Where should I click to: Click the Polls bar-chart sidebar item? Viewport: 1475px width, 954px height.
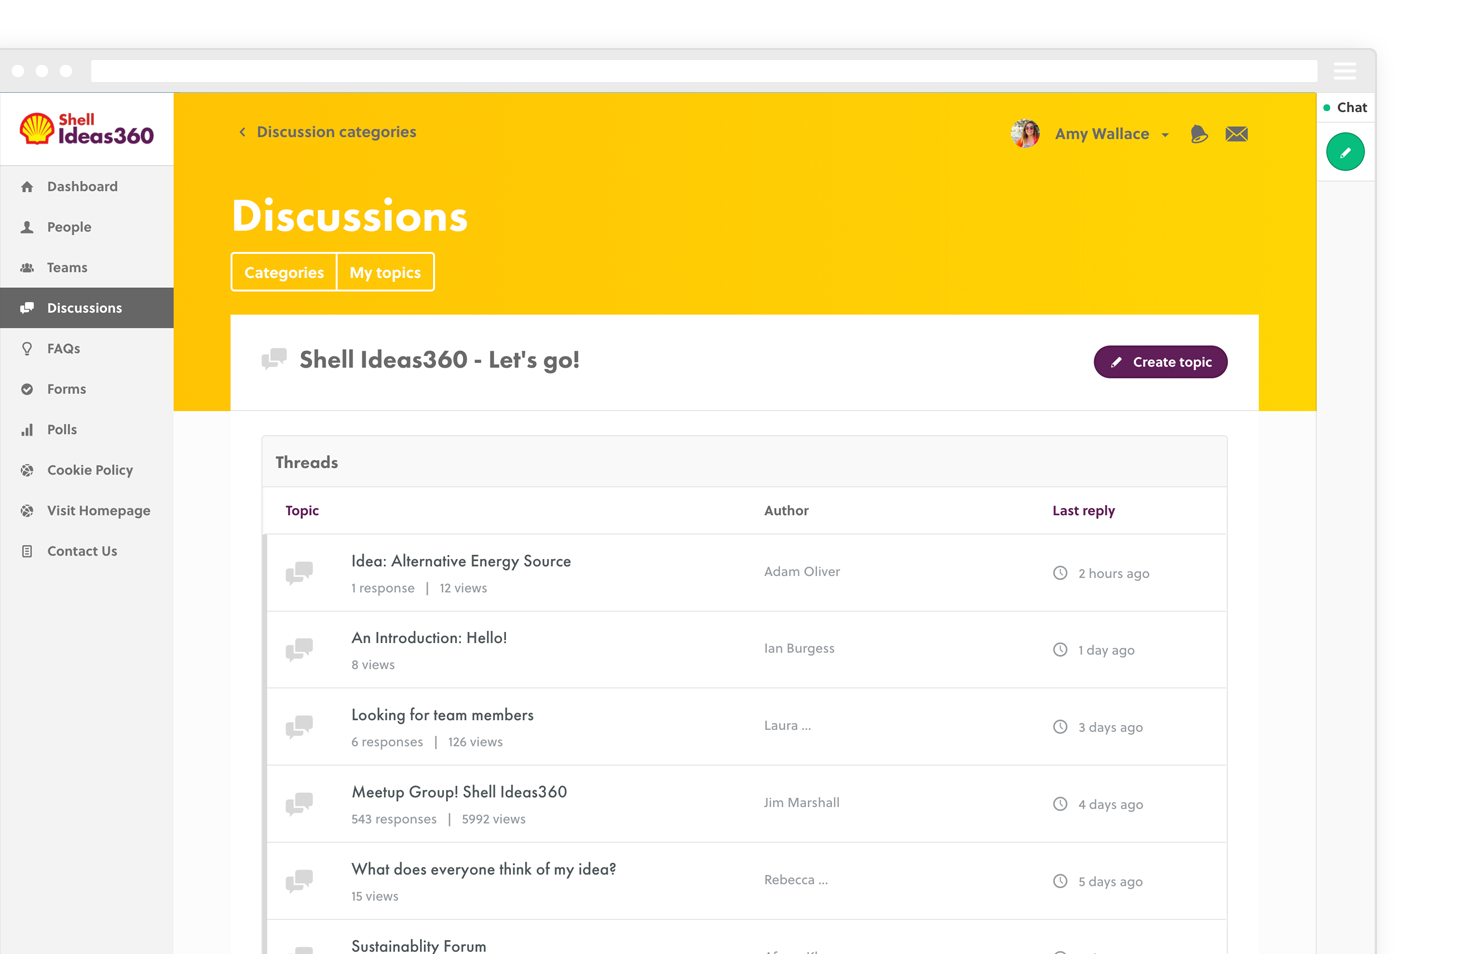point(61,430)
